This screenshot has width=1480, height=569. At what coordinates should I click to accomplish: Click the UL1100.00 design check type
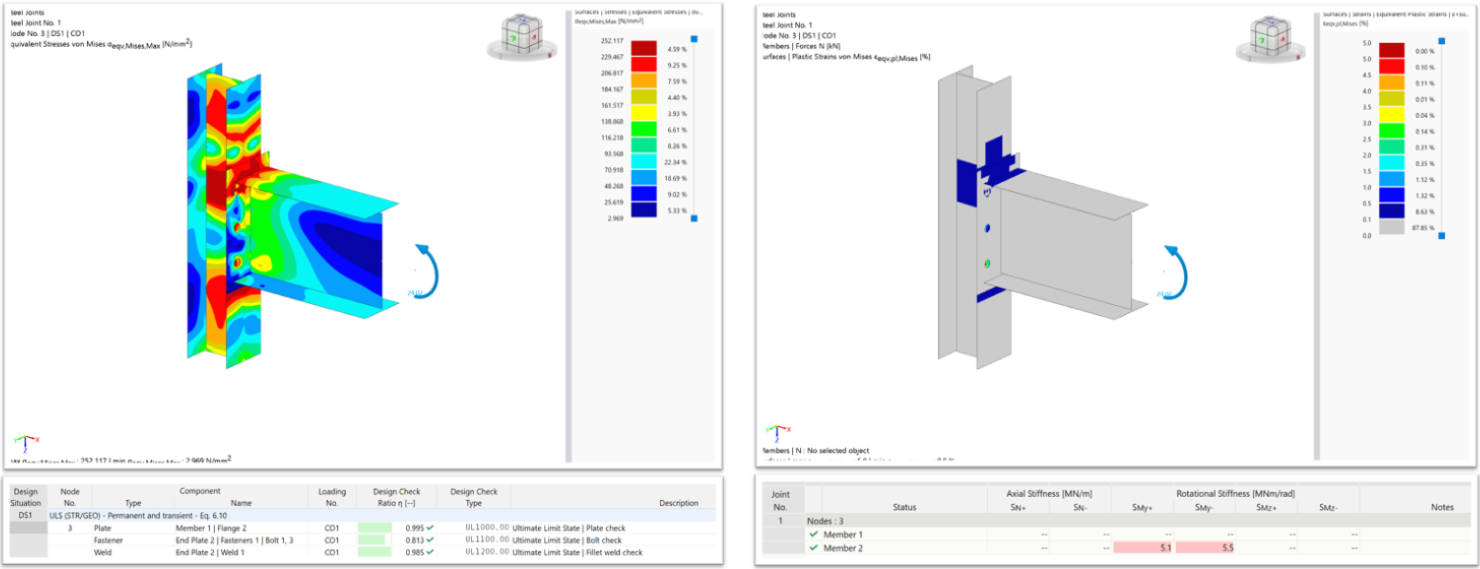488,539
